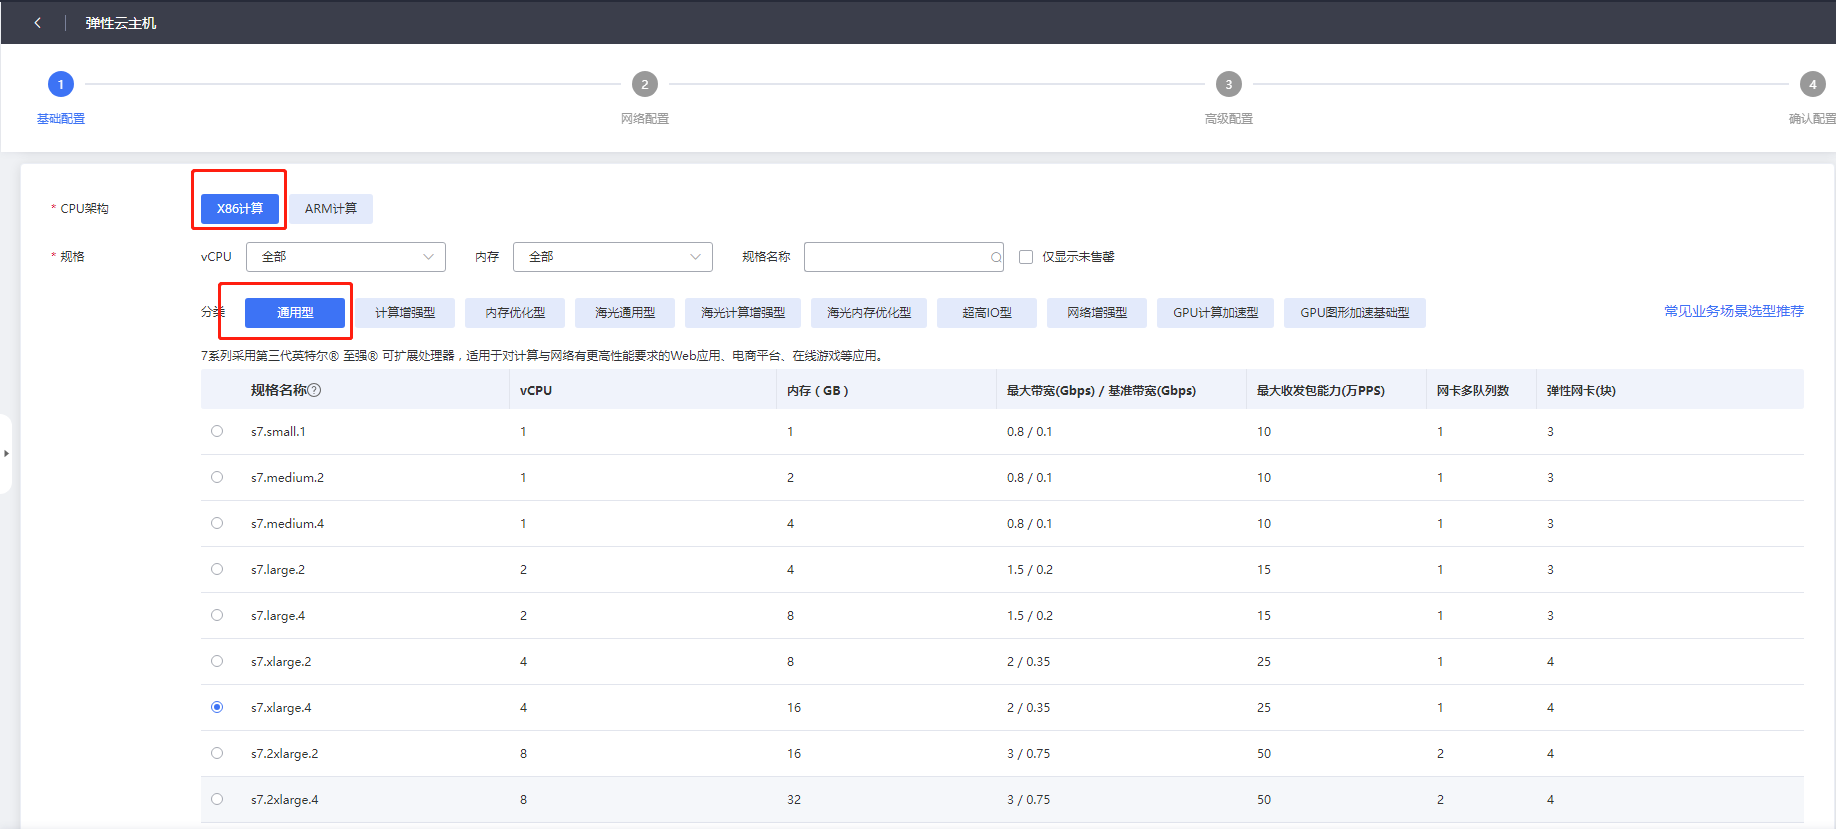The width and height of the screenshot is (1836, 829).
Task: Click the search icon in 规格名称 field
Action: [995, 258]
